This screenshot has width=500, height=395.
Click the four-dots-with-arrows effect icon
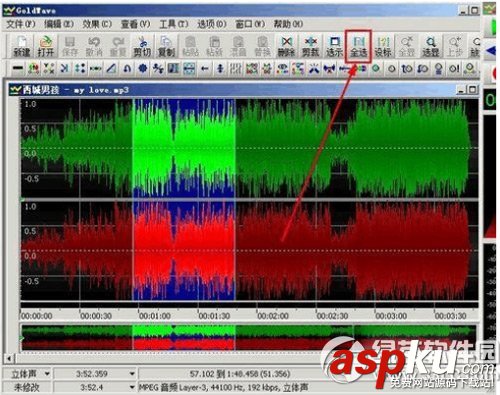80,69
